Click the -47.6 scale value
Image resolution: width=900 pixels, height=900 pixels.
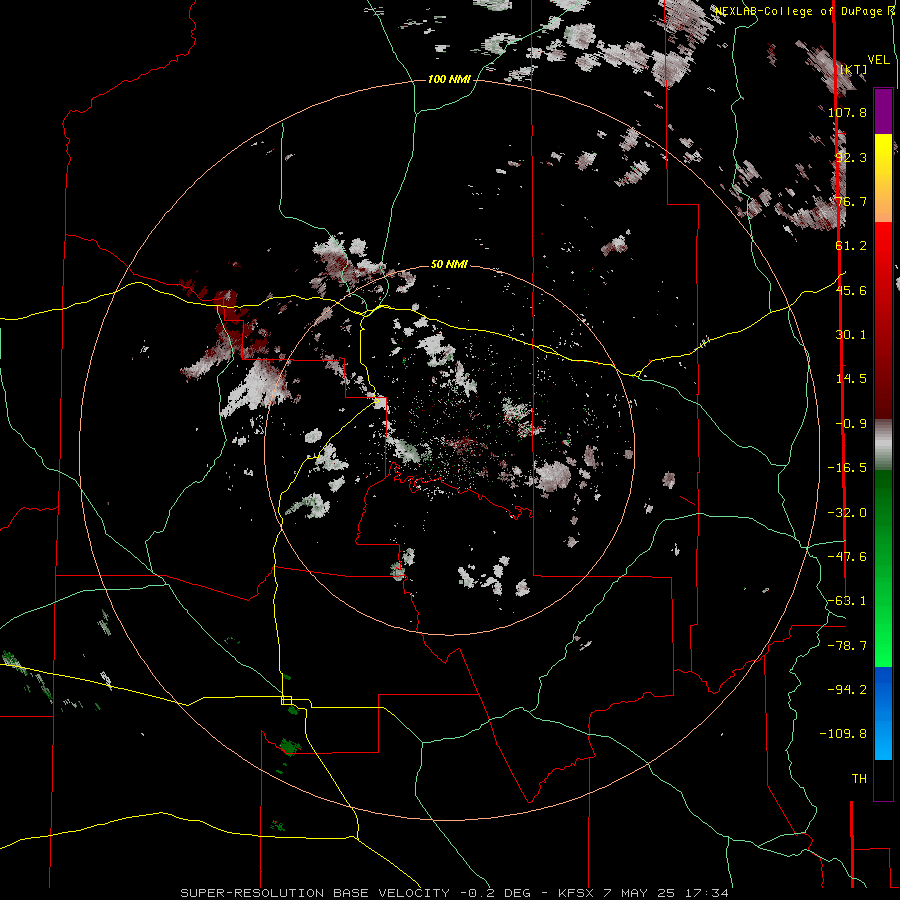[847, 557]
